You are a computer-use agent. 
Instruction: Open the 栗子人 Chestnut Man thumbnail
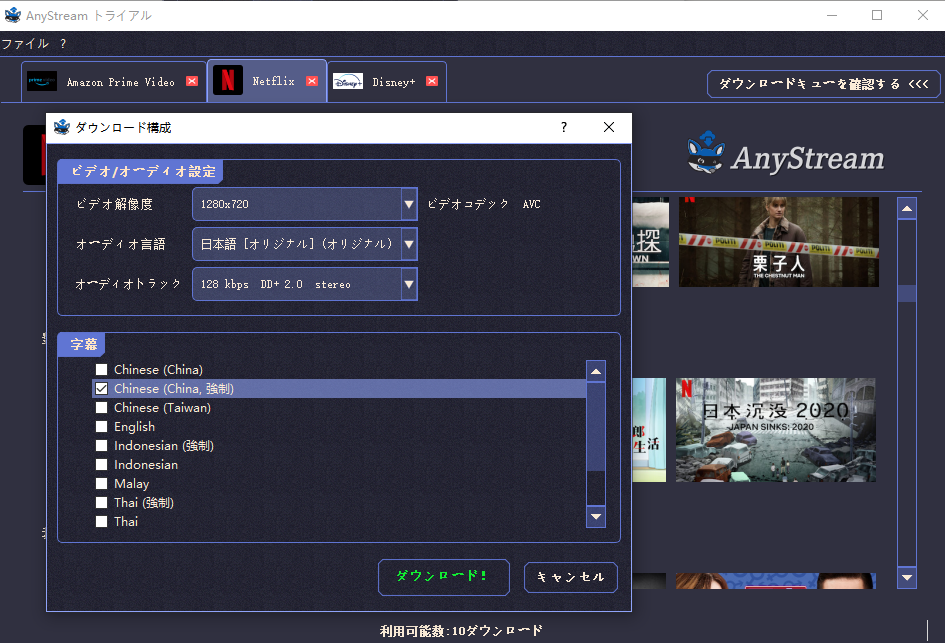click(779, 242)
